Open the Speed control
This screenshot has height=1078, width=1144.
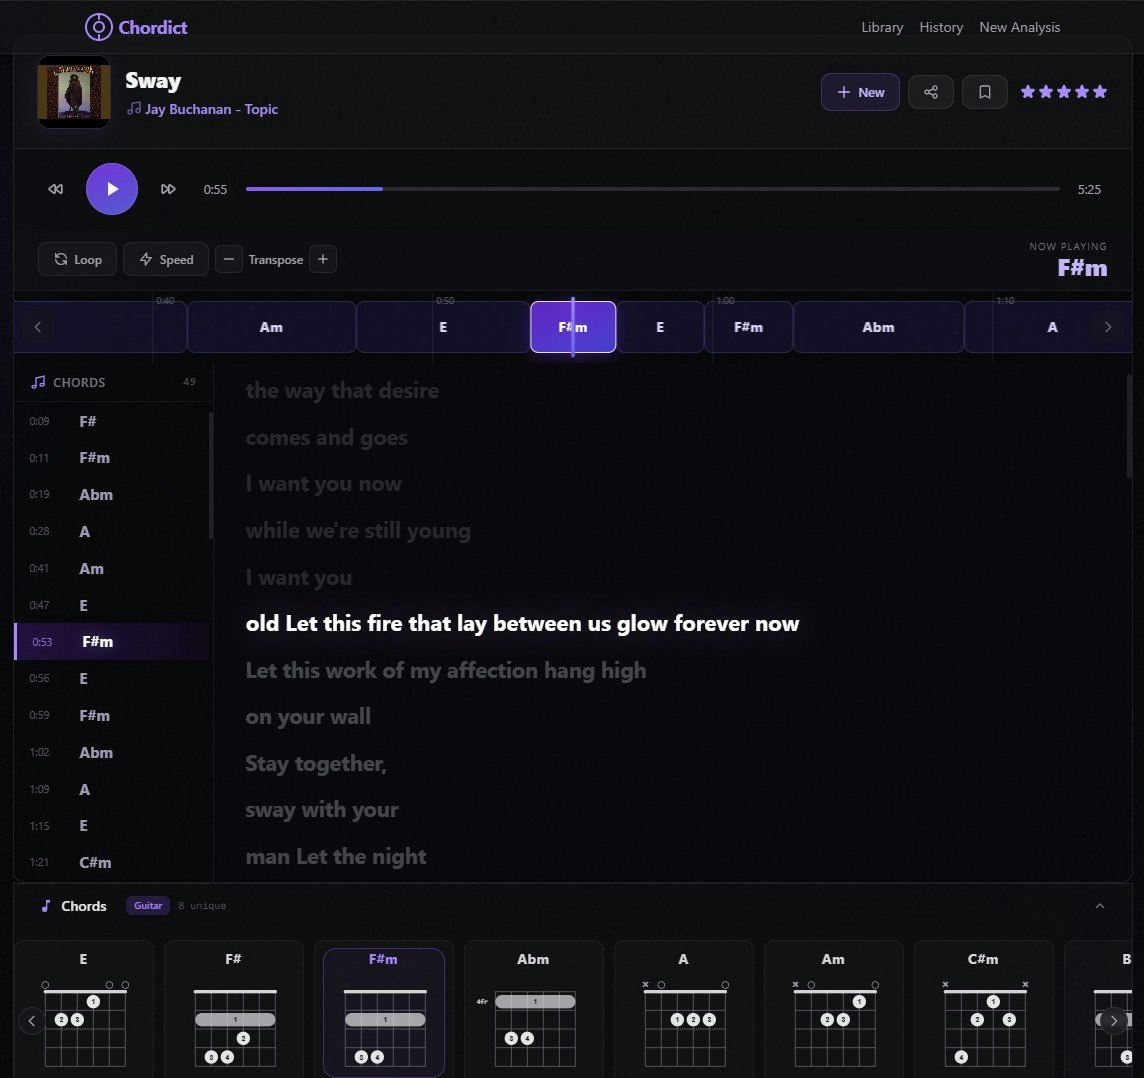pos(165,259)
